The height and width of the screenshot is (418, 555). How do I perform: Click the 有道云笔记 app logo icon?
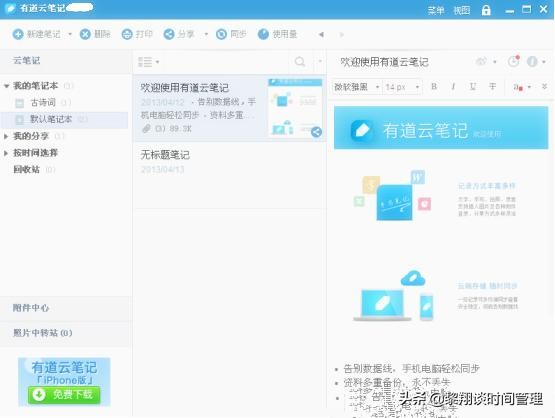pyautogui.click(x=10, y=8)
